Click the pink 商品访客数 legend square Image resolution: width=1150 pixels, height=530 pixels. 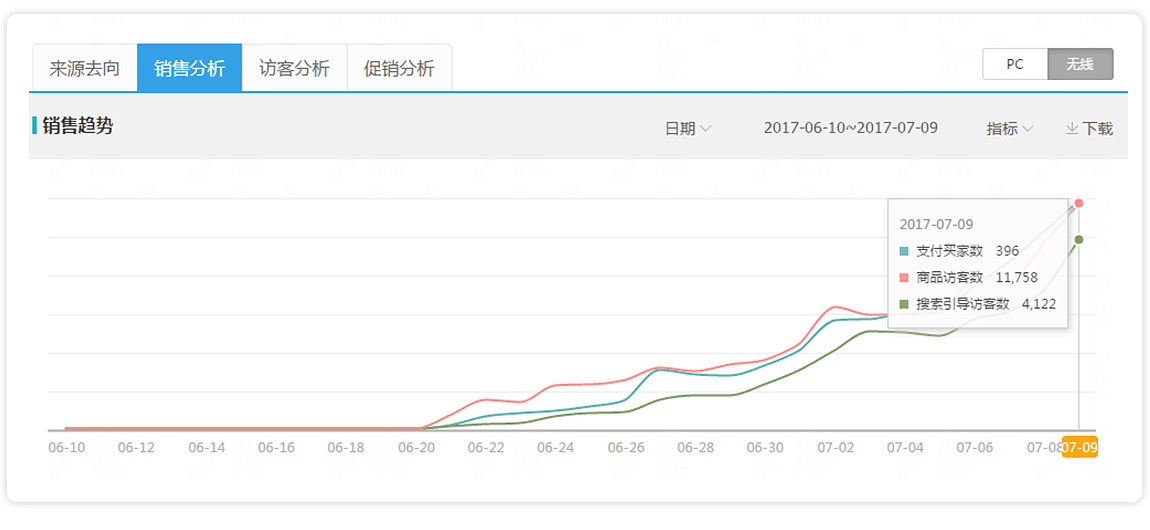[x=904, y=277]
